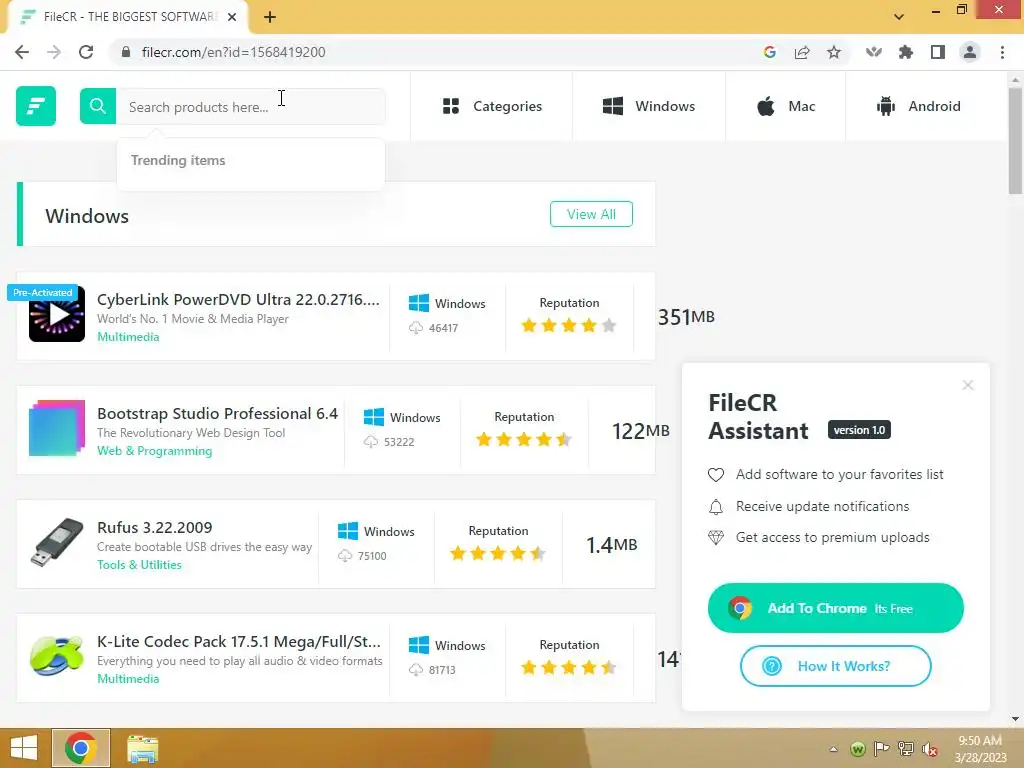1024x768 pixels.
Task: Click download count 81713 cloud icon
Action: pyautogui.click(x=415, y=670)
